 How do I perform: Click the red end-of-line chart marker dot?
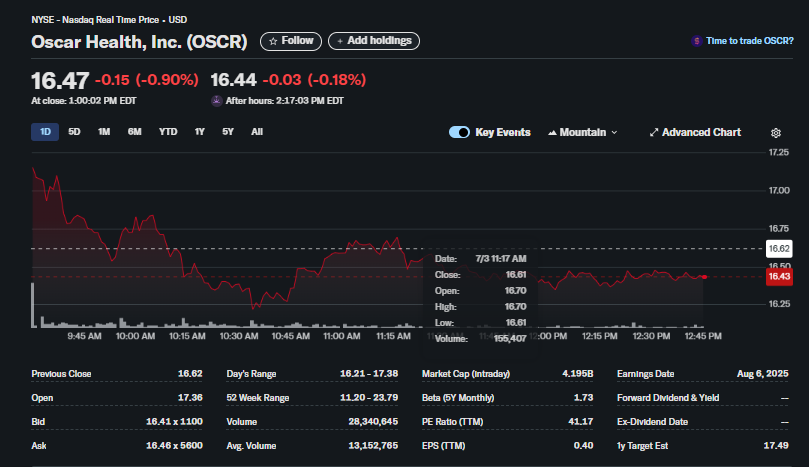[704, 277]
